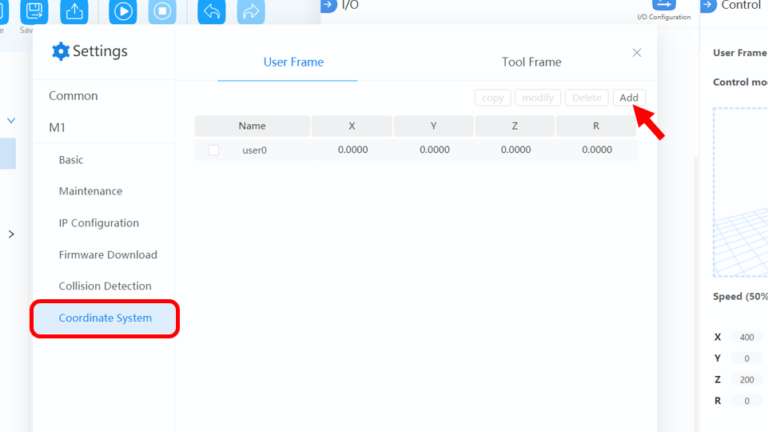Click the Save disk icon in toolbar
This screenshot has width=768, height=432.
[x=34, y=11]
